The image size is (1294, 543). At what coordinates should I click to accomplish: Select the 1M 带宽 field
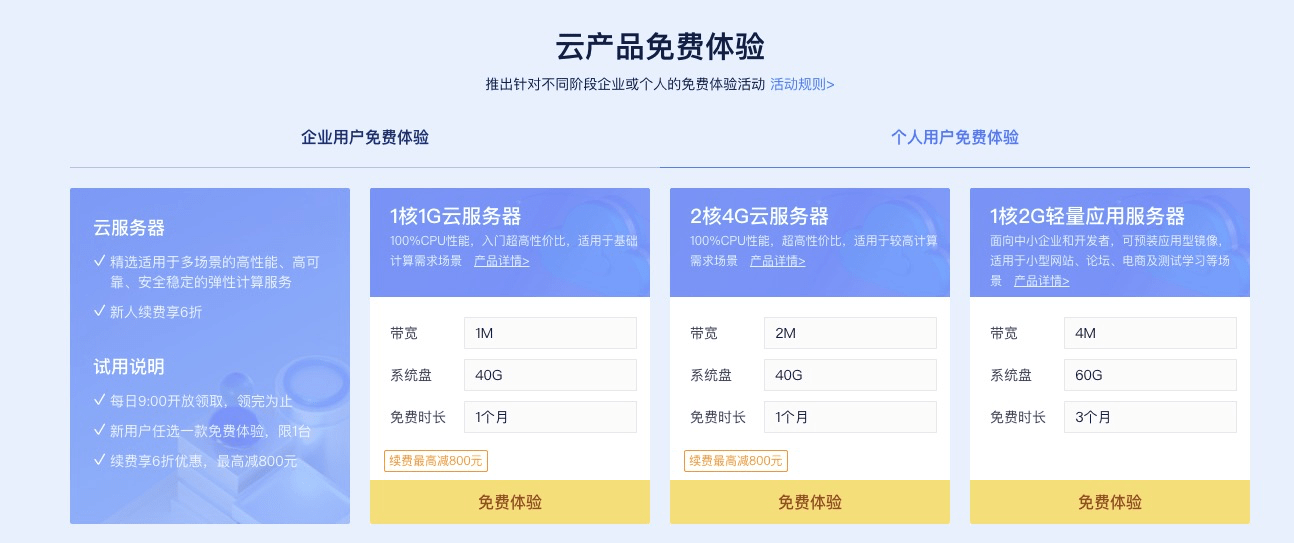click(x=550, y=333)
